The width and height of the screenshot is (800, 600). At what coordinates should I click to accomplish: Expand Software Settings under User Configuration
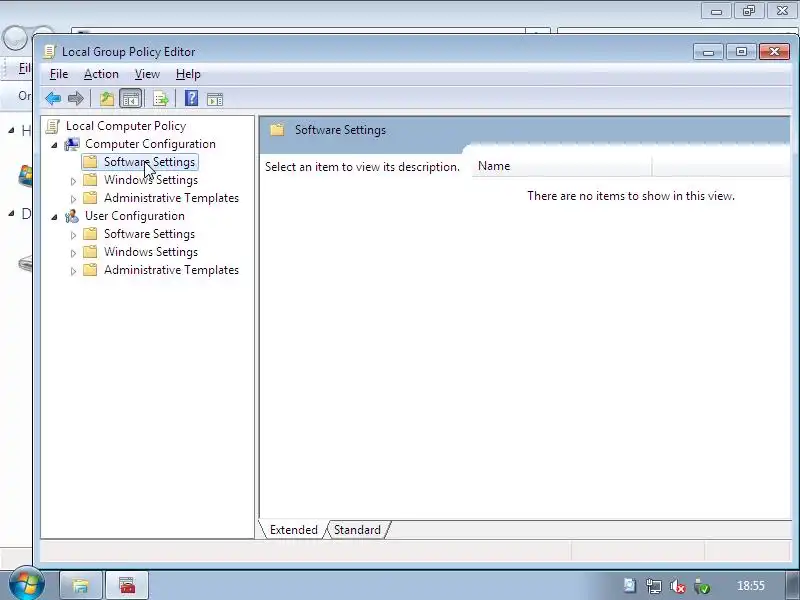[x=73, y=235]
